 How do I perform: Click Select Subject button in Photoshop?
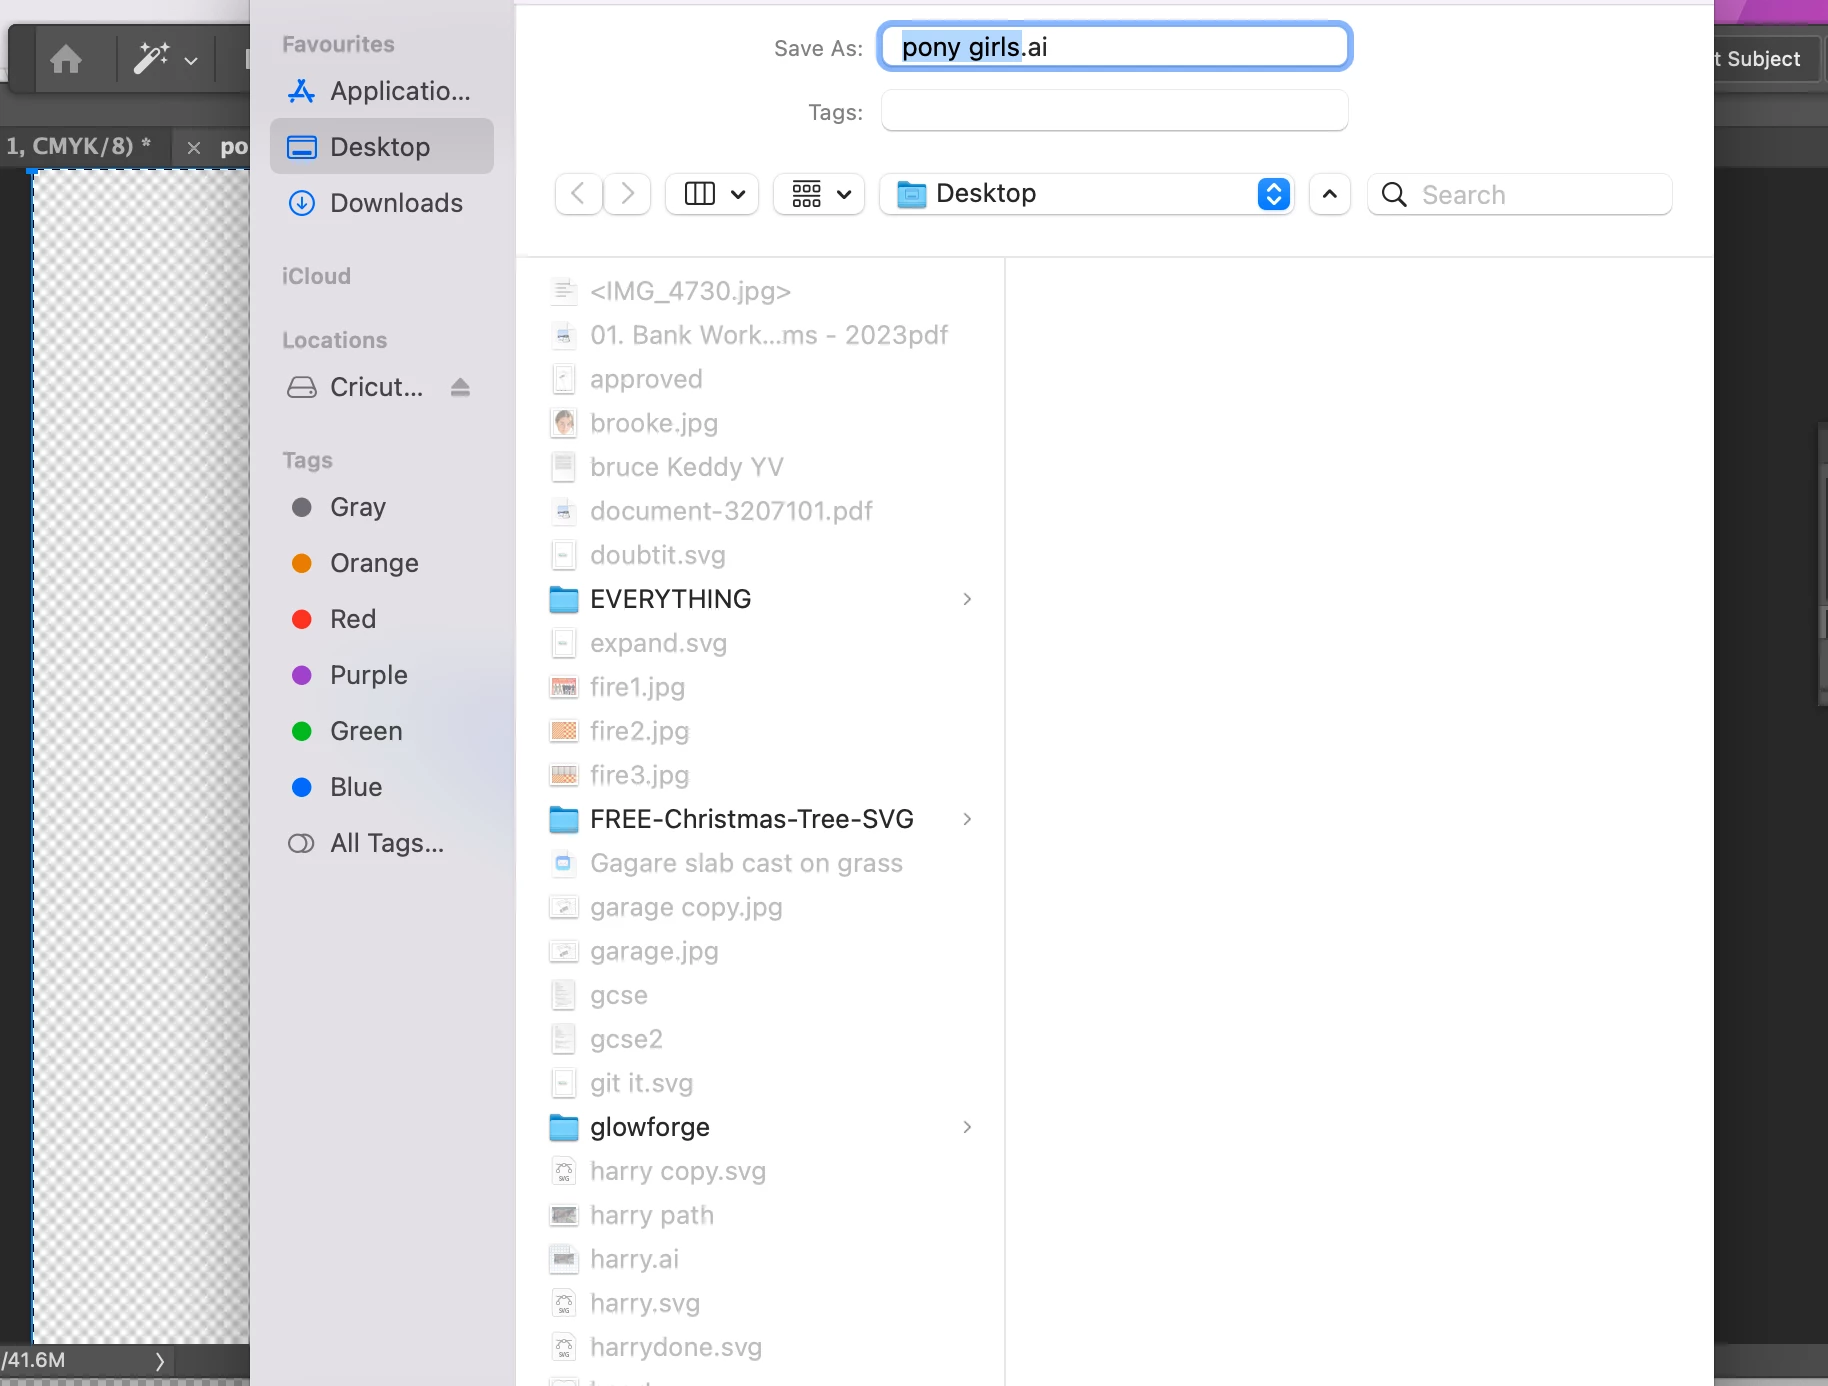point(1765,59)
